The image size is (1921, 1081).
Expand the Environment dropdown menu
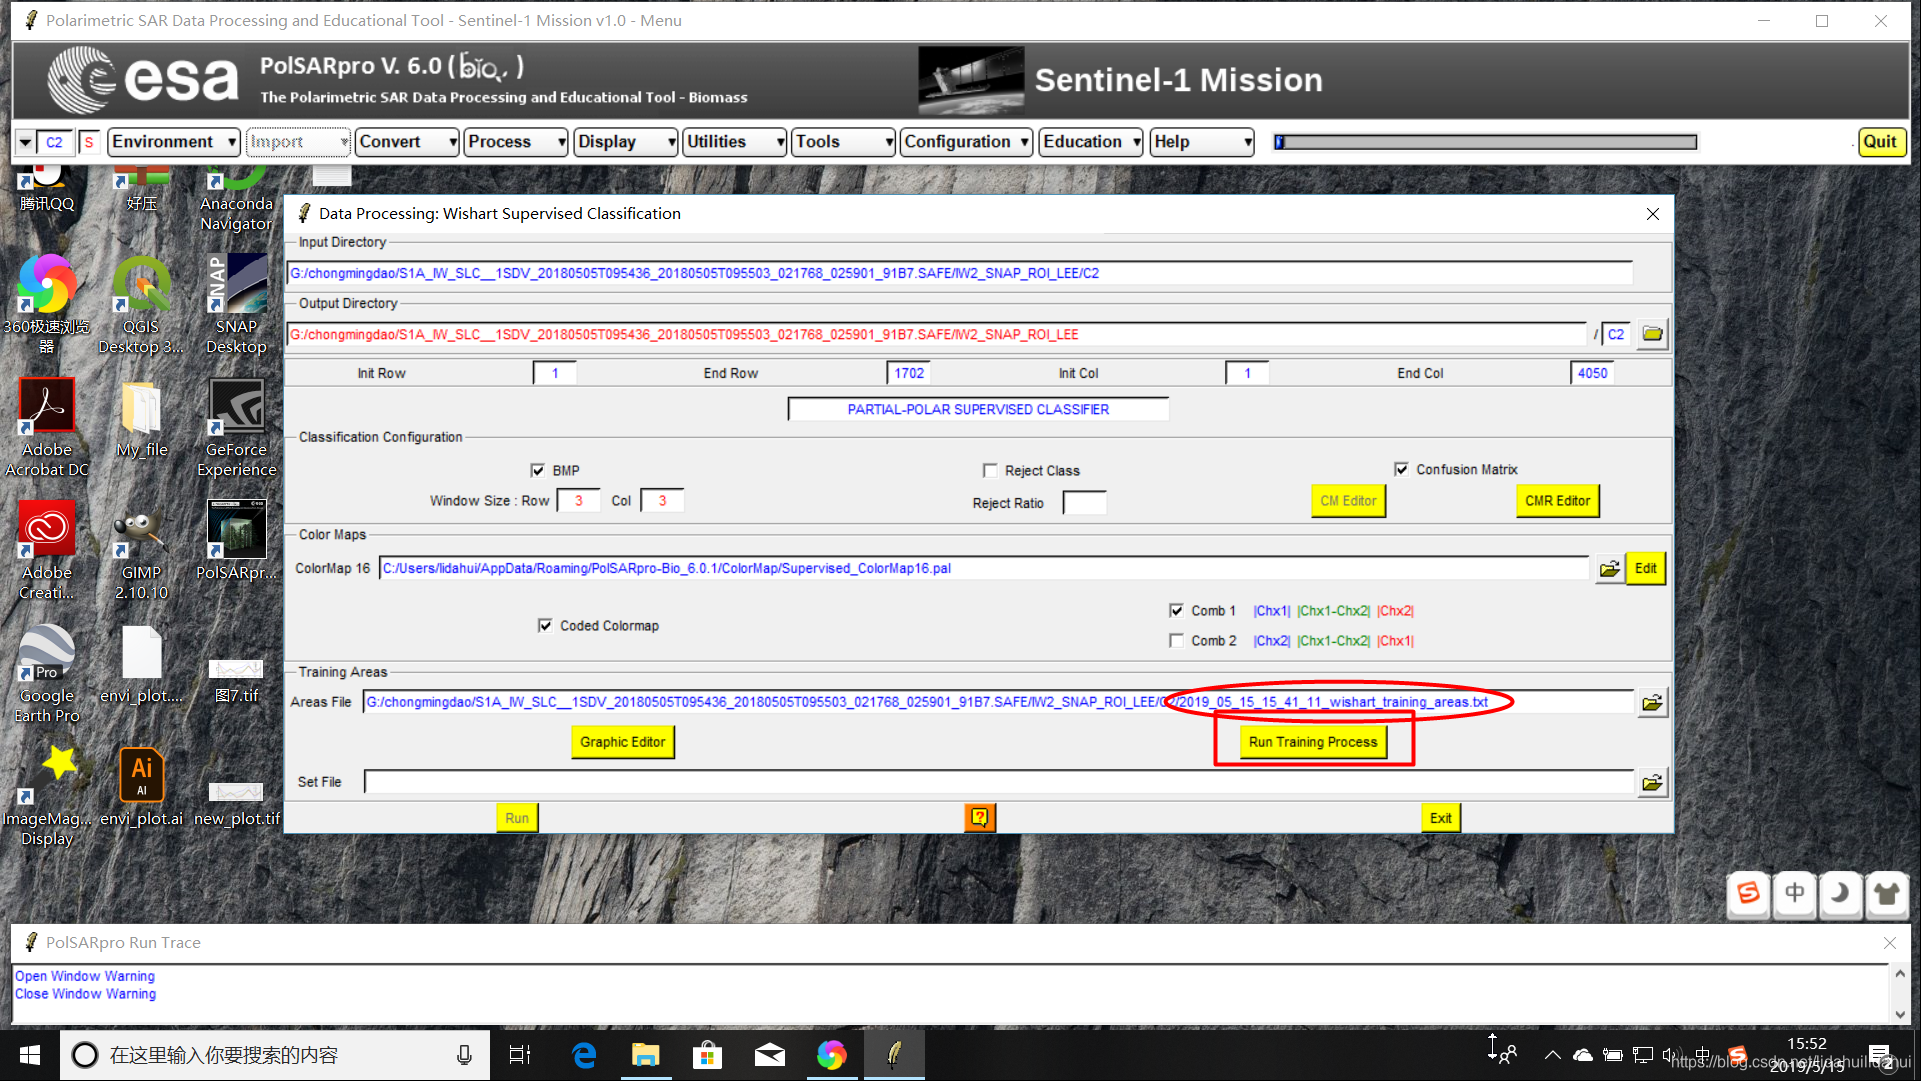click(174, 142)
